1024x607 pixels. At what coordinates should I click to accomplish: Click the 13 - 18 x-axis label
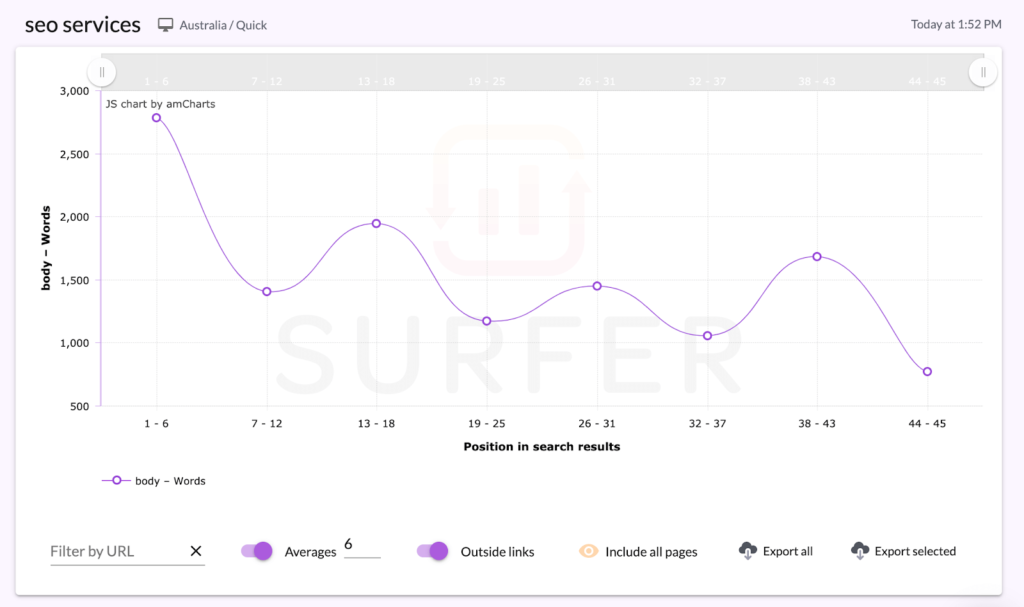click(376, 423)
